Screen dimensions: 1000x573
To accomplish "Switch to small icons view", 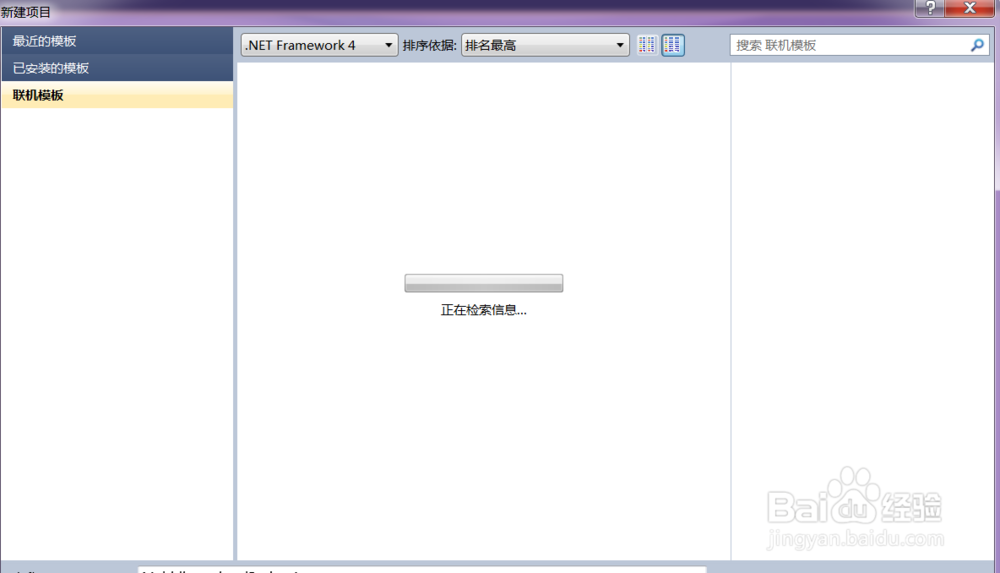I will pyautogui.click(x=647, y=45).
